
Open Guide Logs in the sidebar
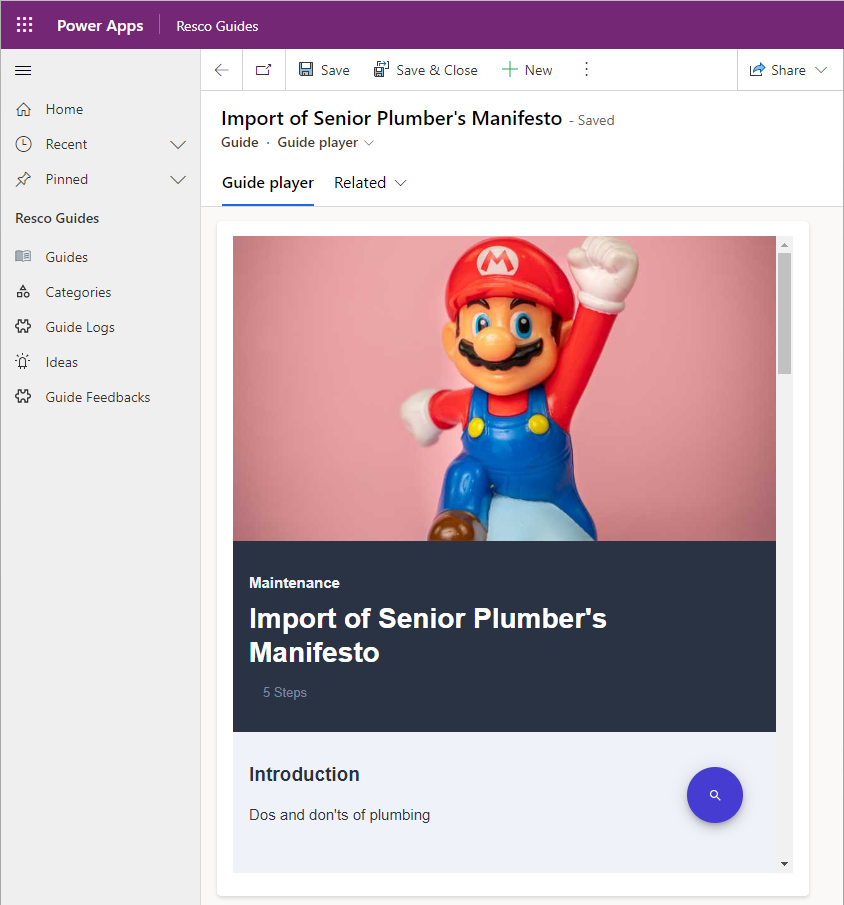tap(80, 327)
